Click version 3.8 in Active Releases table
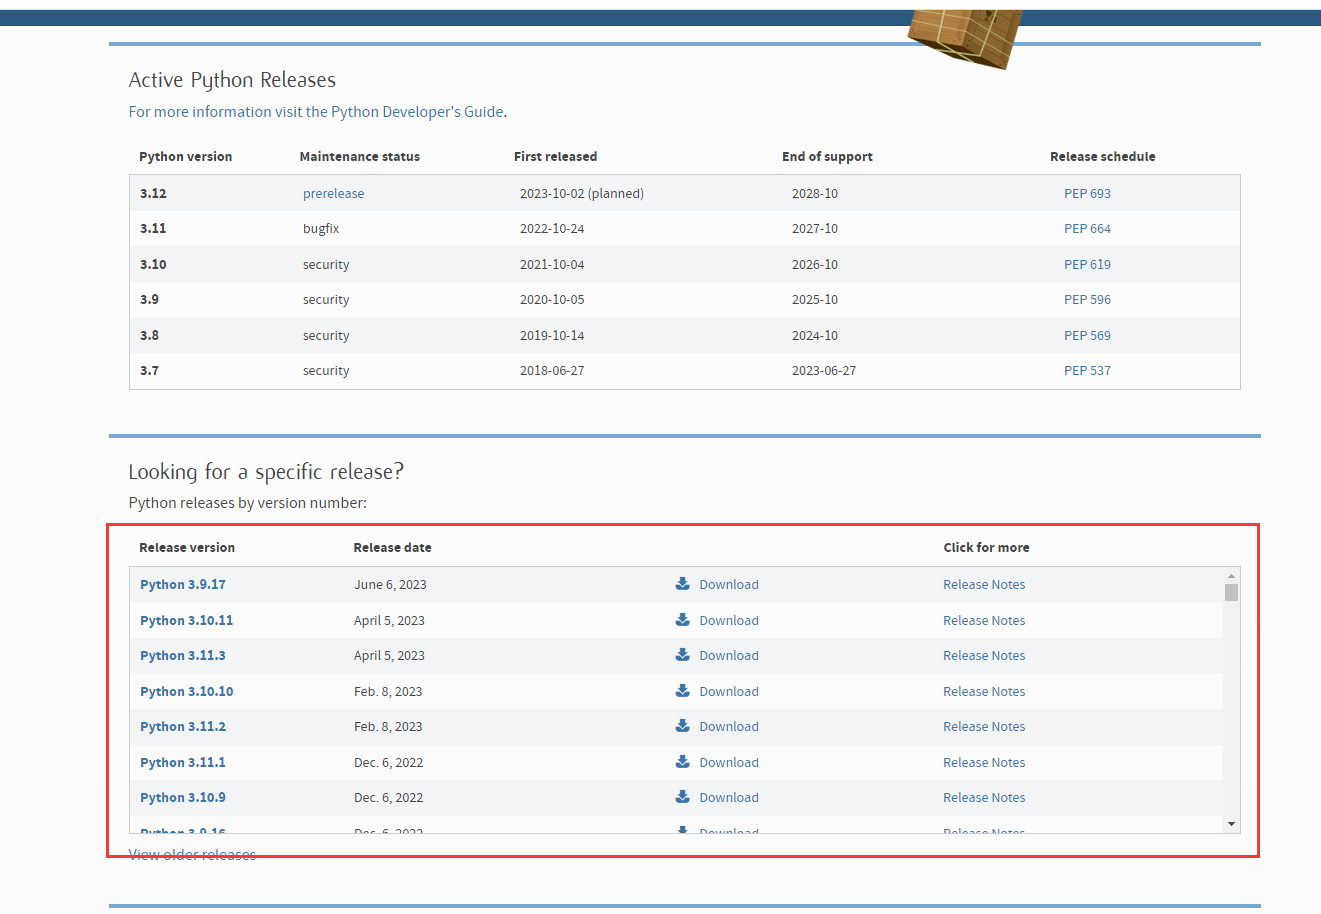The height and width of the screenshot is (914, 1321). coord(149,335)
